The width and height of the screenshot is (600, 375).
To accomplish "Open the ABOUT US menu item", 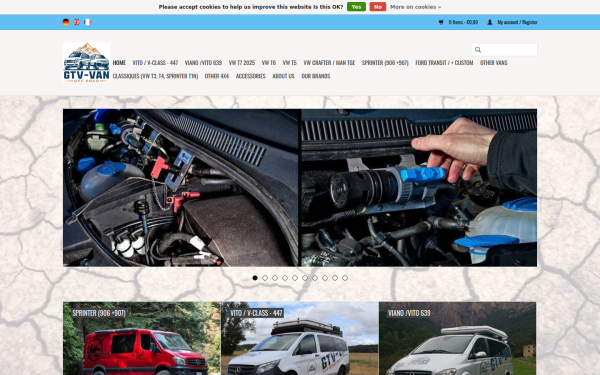I will click(x=283, y=76).
